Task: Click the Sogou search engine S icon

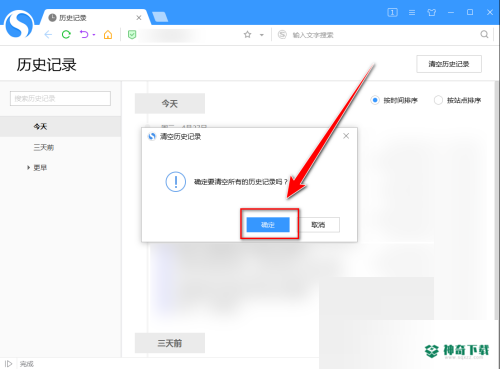Action: point(282,35)
